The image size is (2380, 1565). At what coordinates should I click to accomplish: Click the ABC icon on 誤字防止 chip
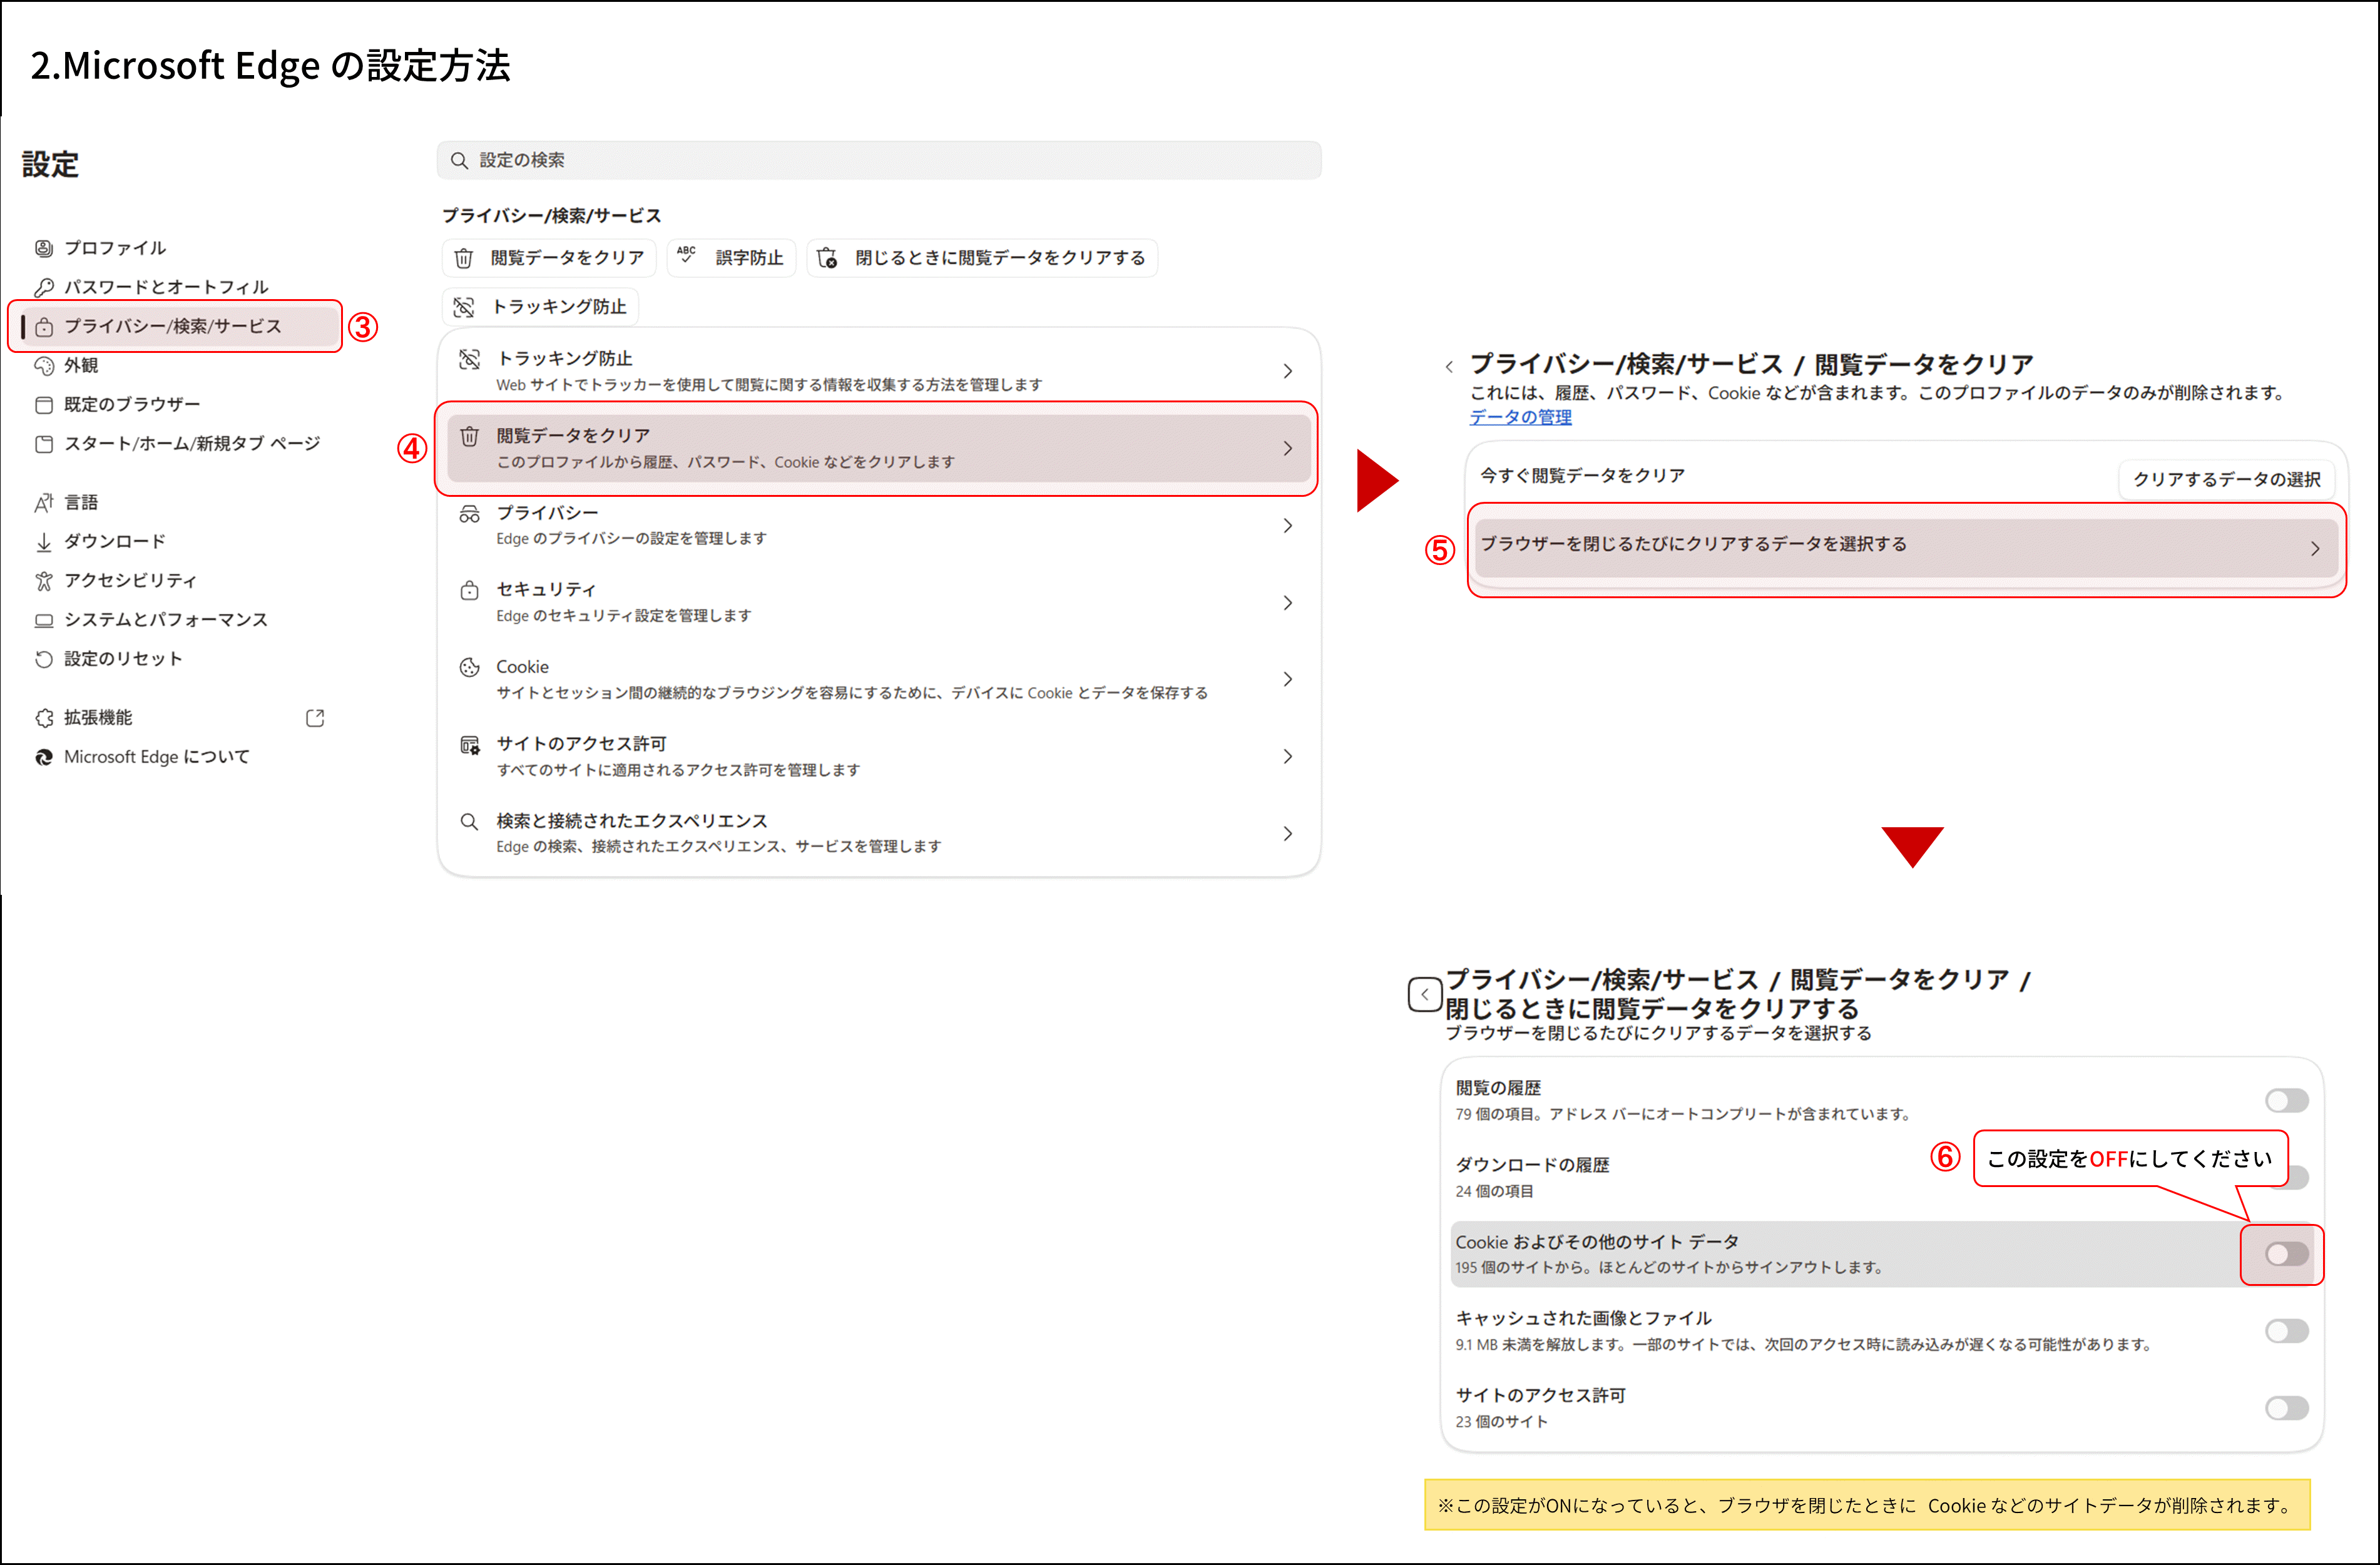pyautogui.click(x=686, y=255)
